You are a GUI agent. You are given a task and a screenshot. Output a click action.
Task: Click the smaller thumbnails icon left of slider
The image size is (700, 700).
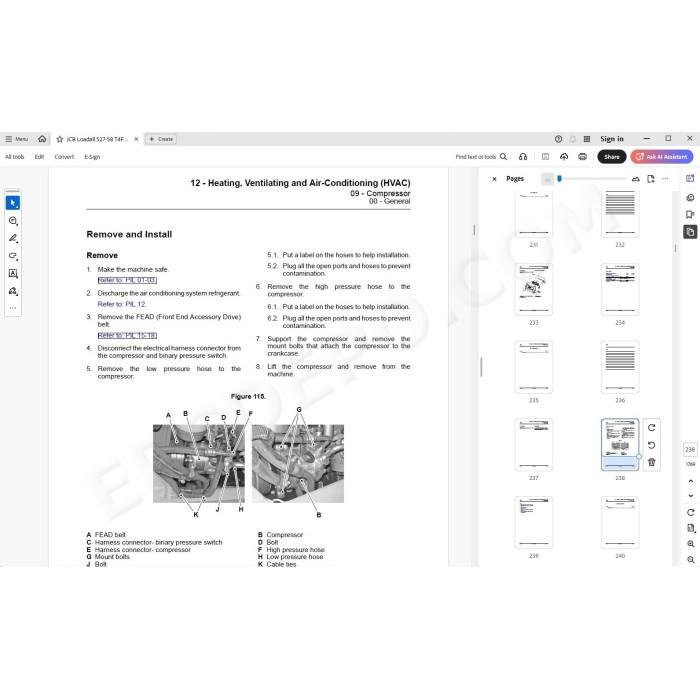(x=547, y=179)
